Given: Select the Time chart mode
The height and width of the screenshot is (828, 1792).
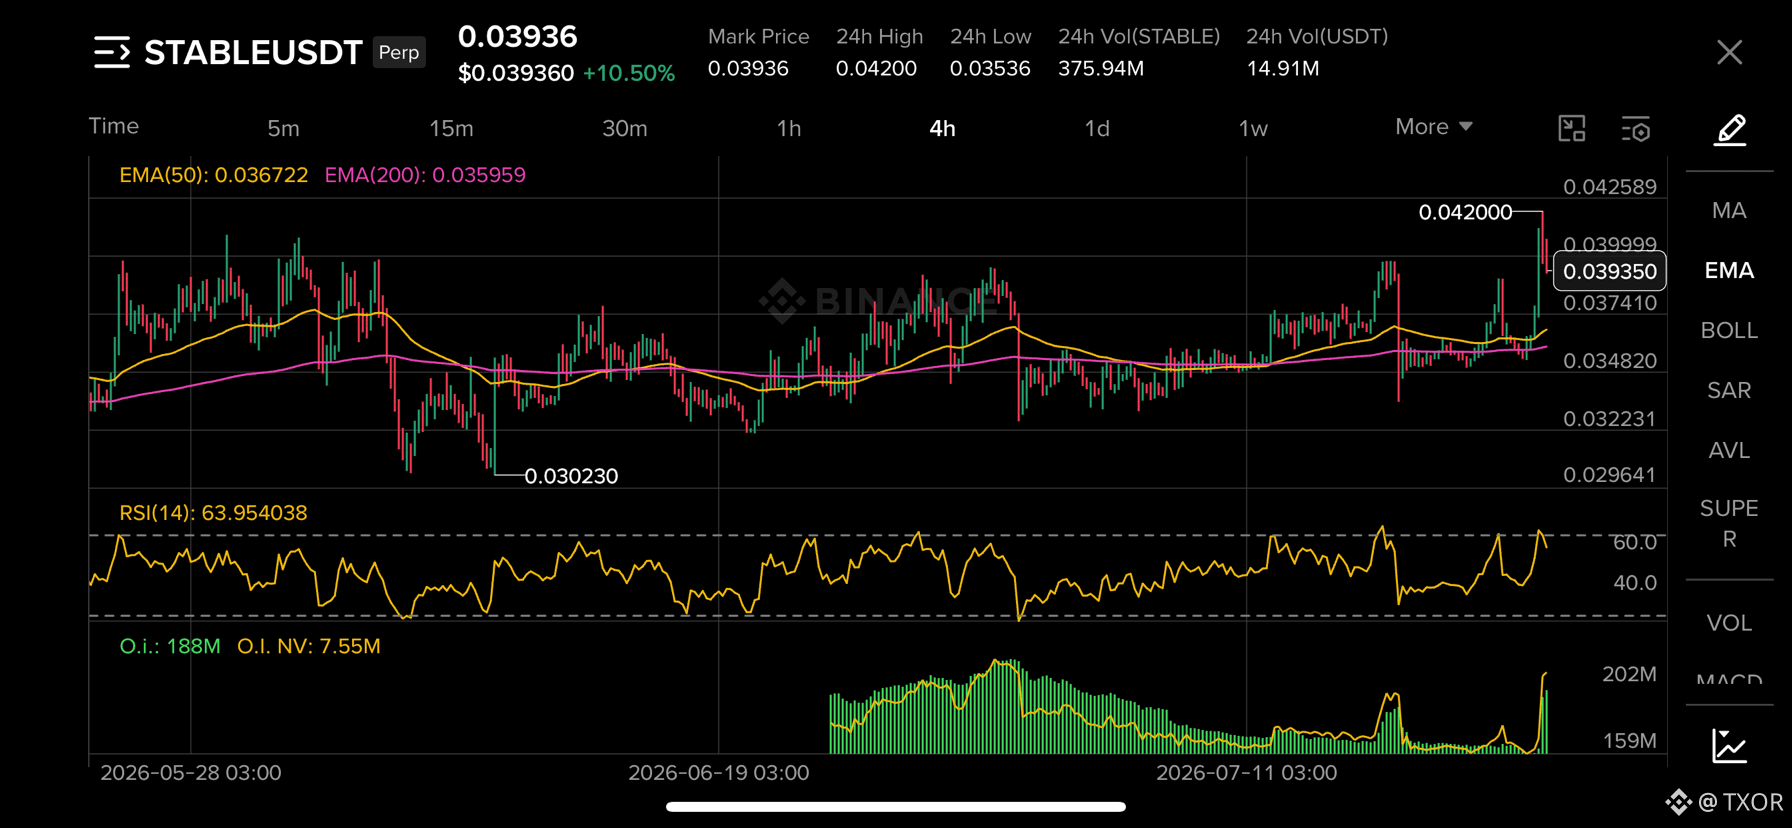Looking at the screenshot, I should [x=113, y=126].
